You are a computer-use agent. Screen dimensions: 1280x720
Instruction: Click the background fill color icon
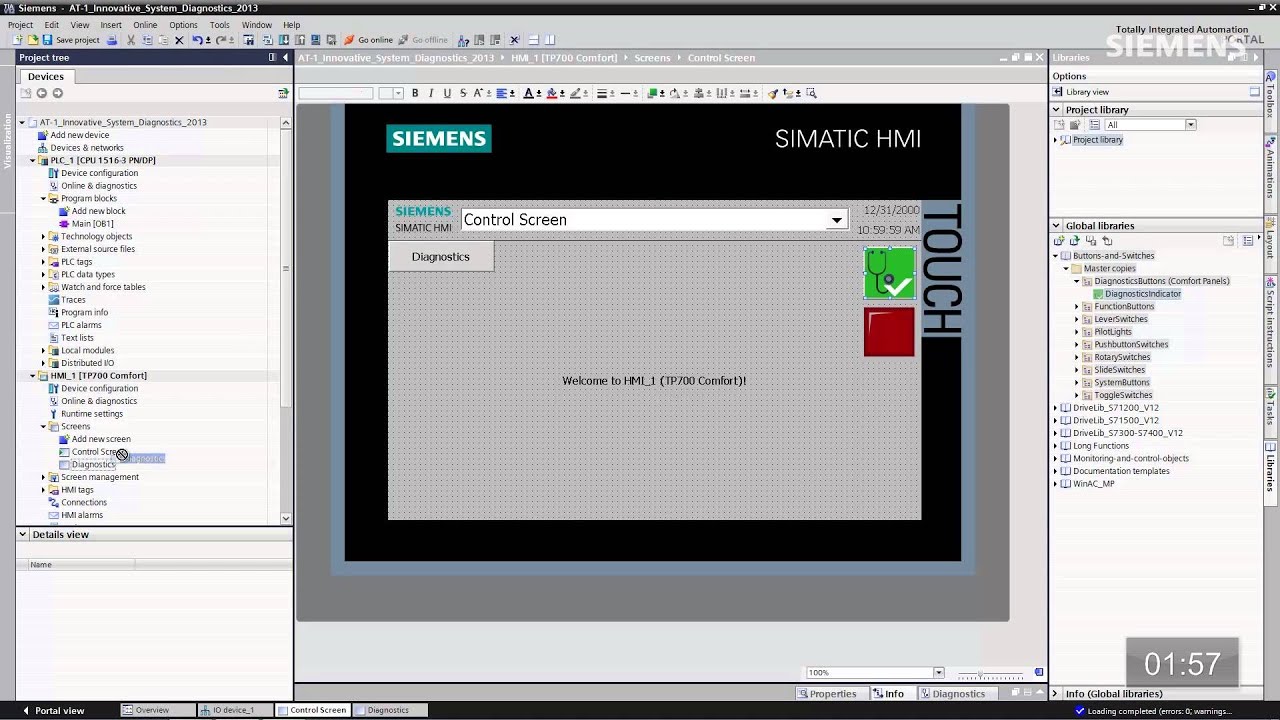[551, 93]
